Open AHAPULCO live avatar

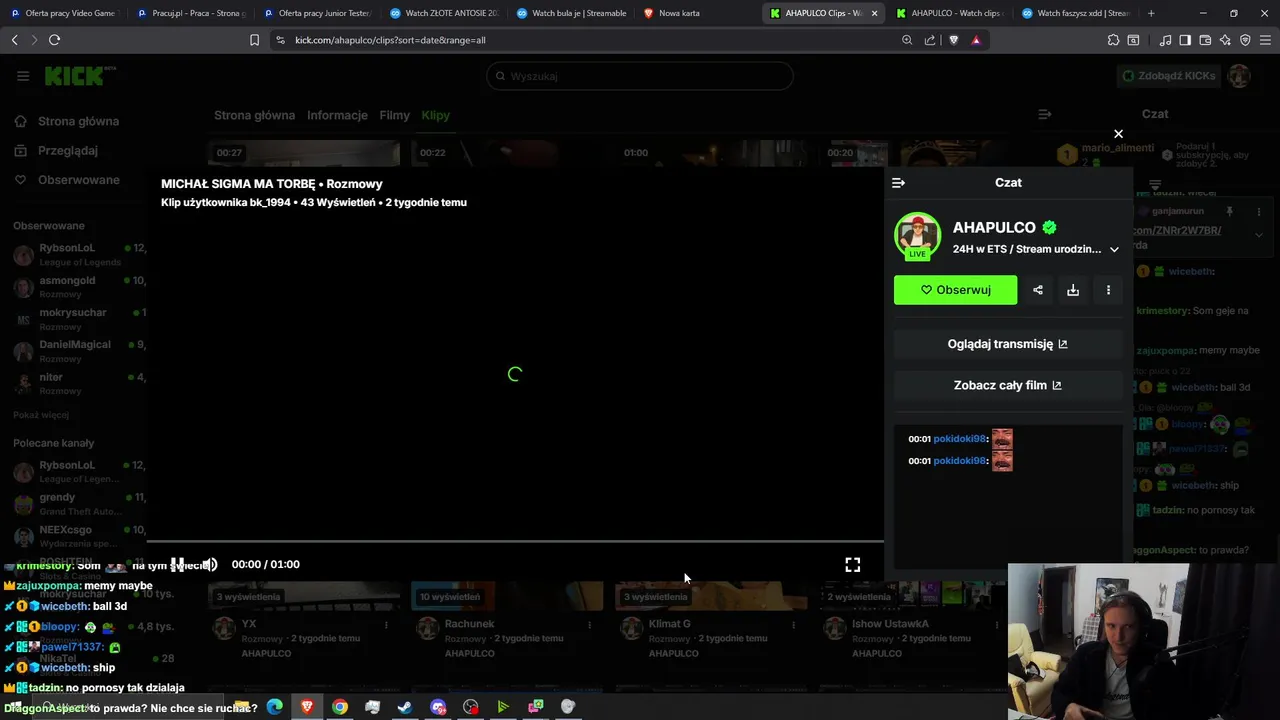coord(917,236)
